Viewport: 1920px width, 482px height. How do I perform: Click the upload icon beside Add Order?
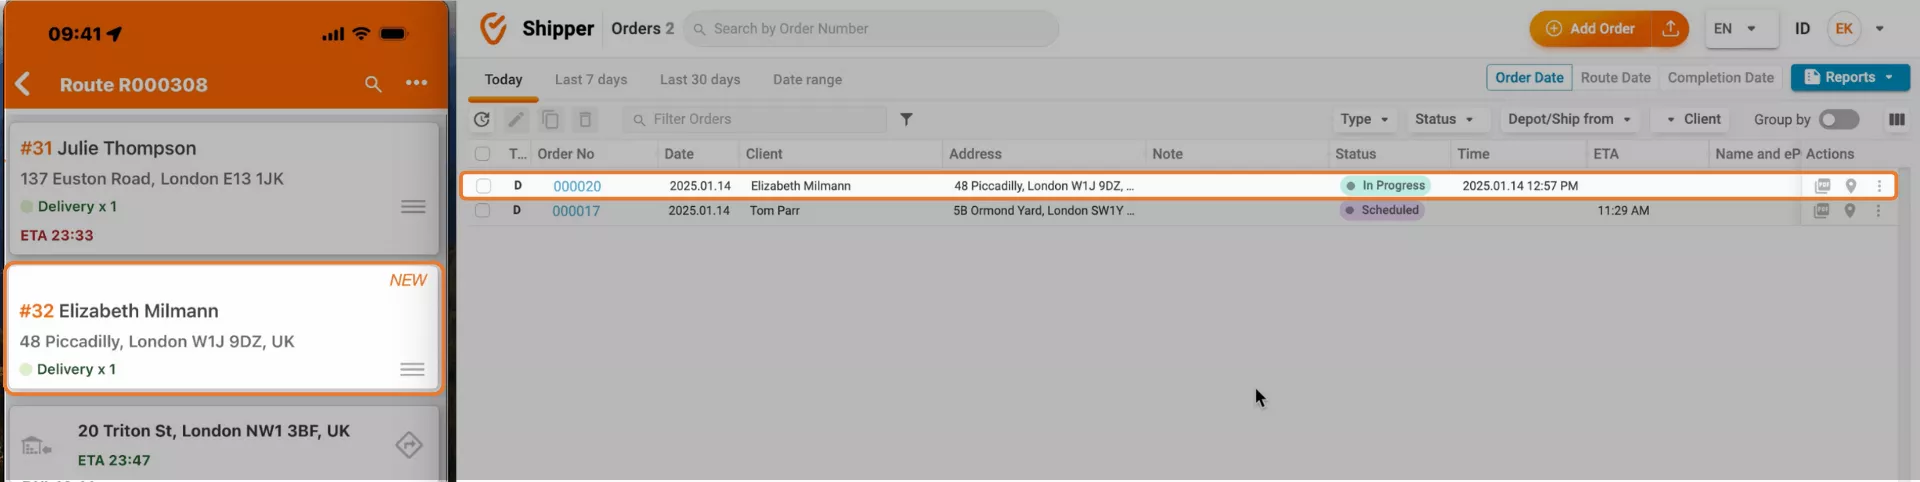[1670, 29]
